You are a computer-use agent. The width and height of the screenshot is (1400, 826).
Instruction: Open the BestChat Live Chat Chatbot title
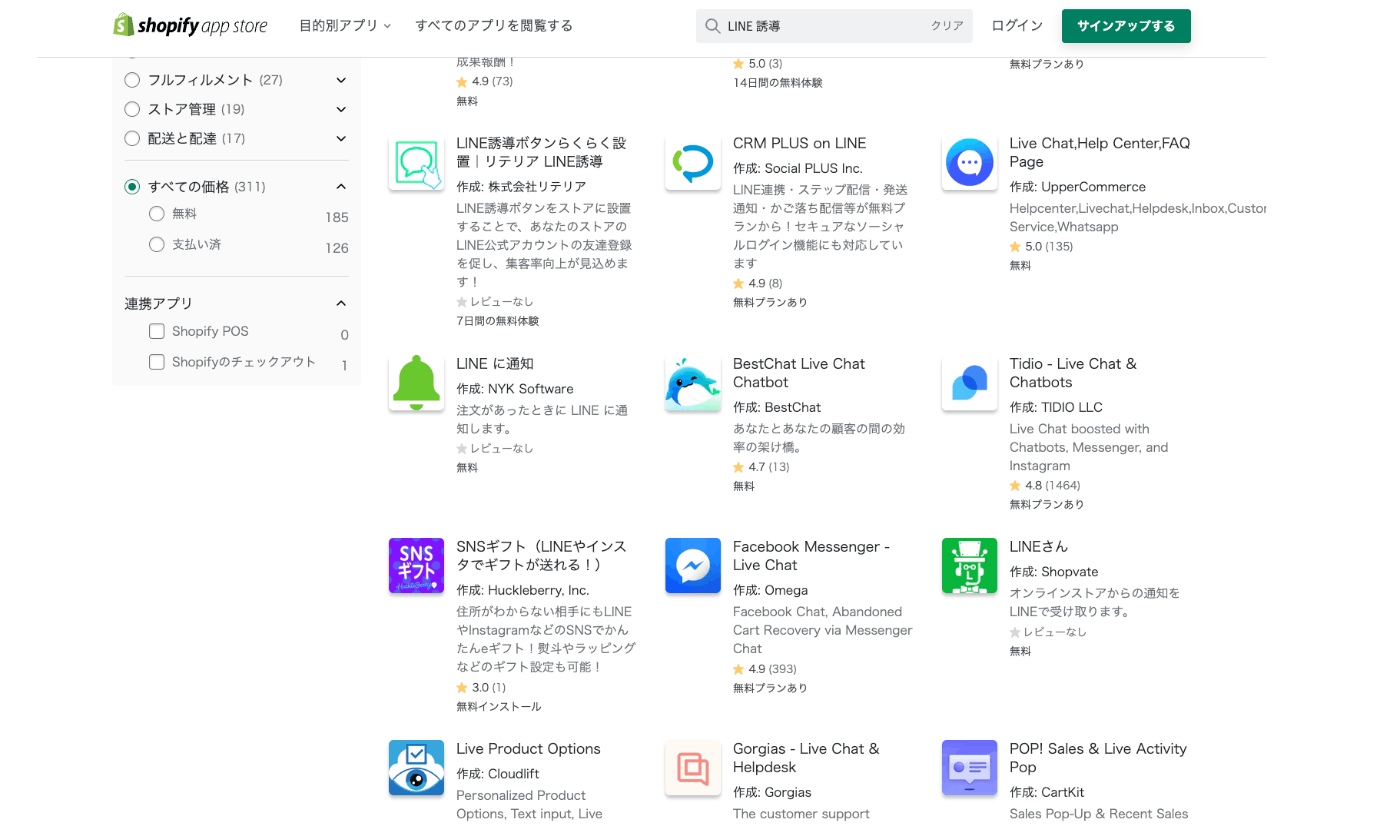click(799, 373)
